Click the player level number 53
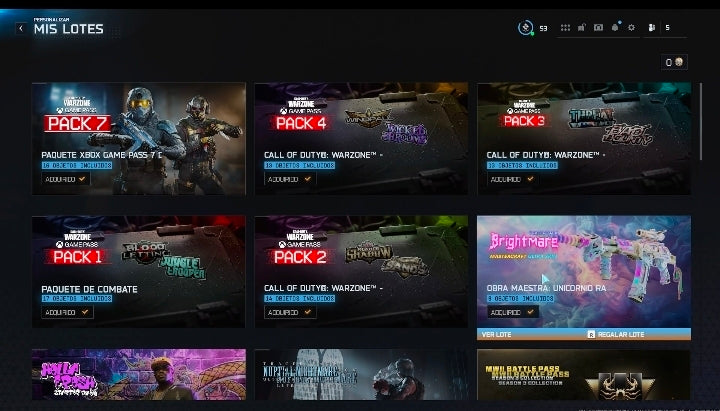This screenshot has height=411, width=720. [x=543, y=28]
